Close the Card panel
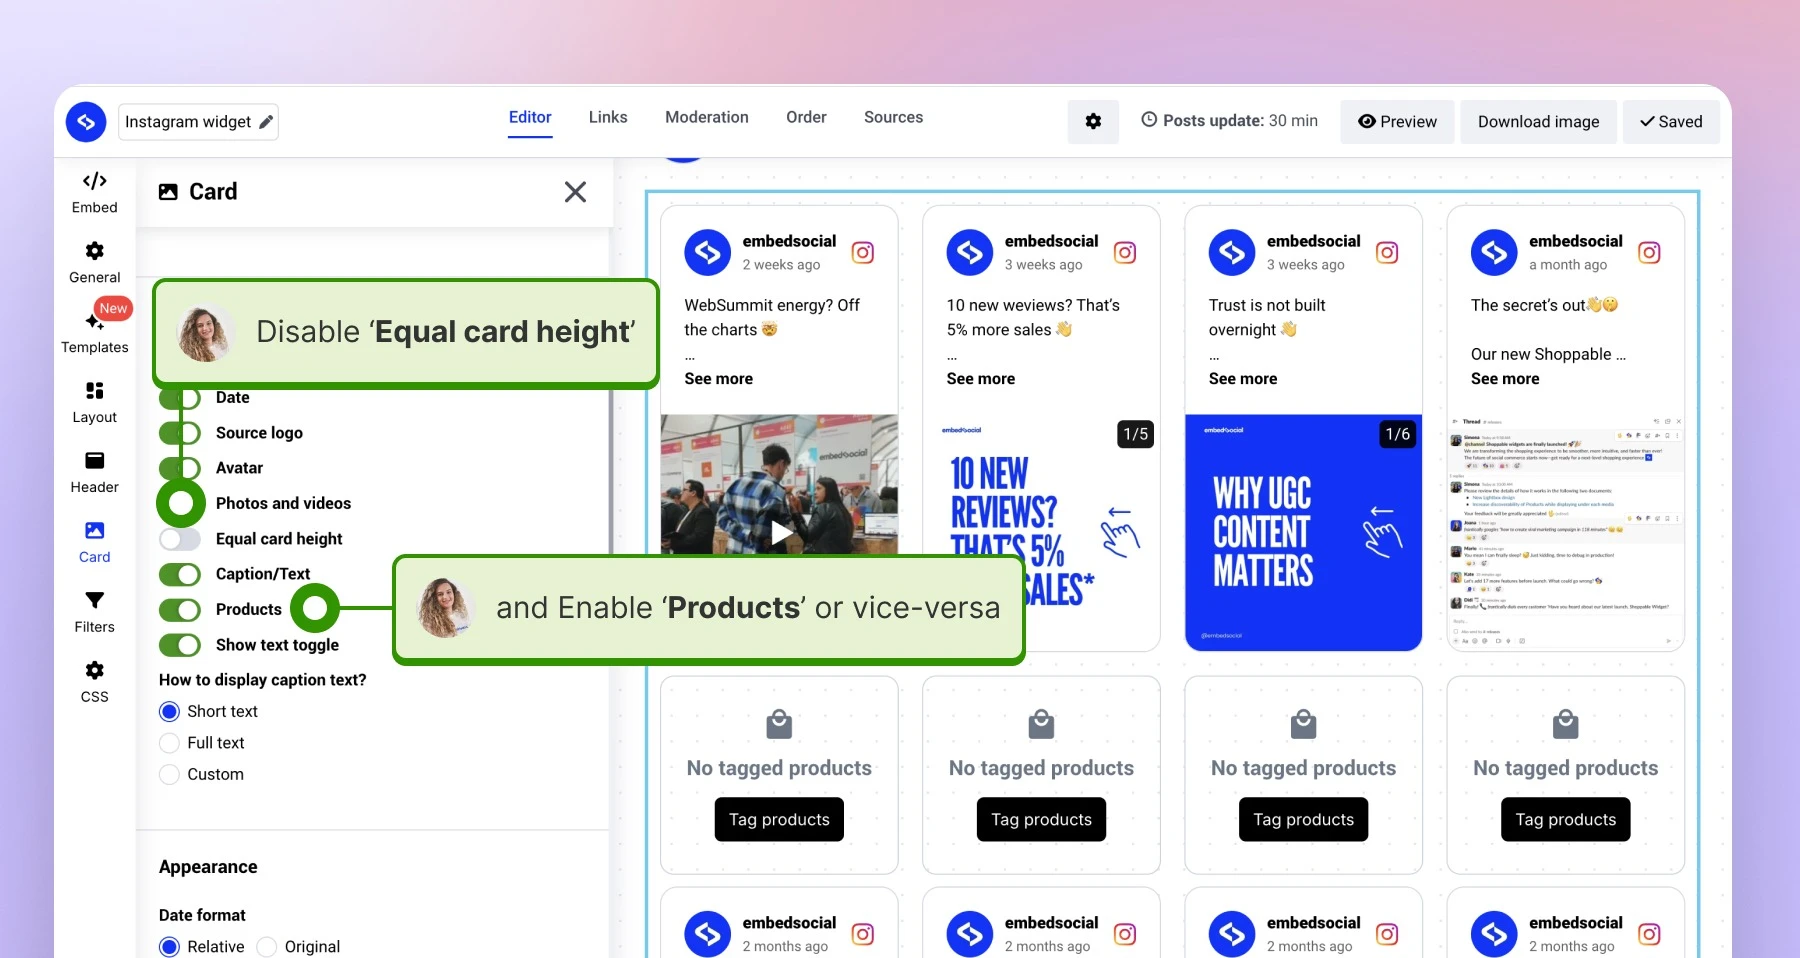Image resolution: width=1800 pixels, height=958 pixels. click(x=575, y=192)
